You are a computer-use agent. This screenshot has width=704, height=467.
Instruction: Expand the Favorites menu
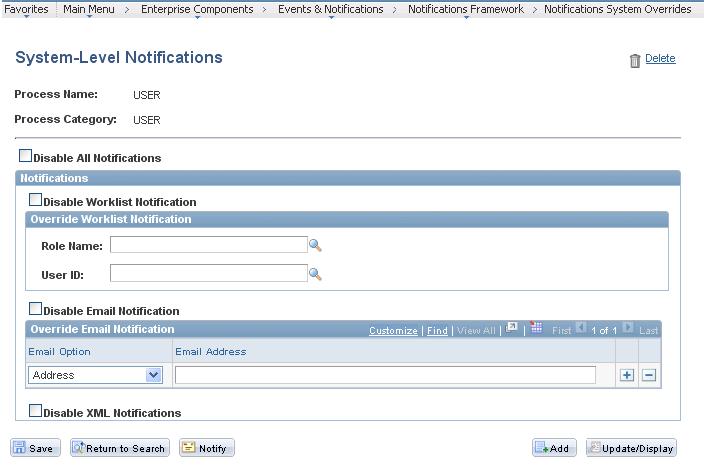(x=26, y=9)
